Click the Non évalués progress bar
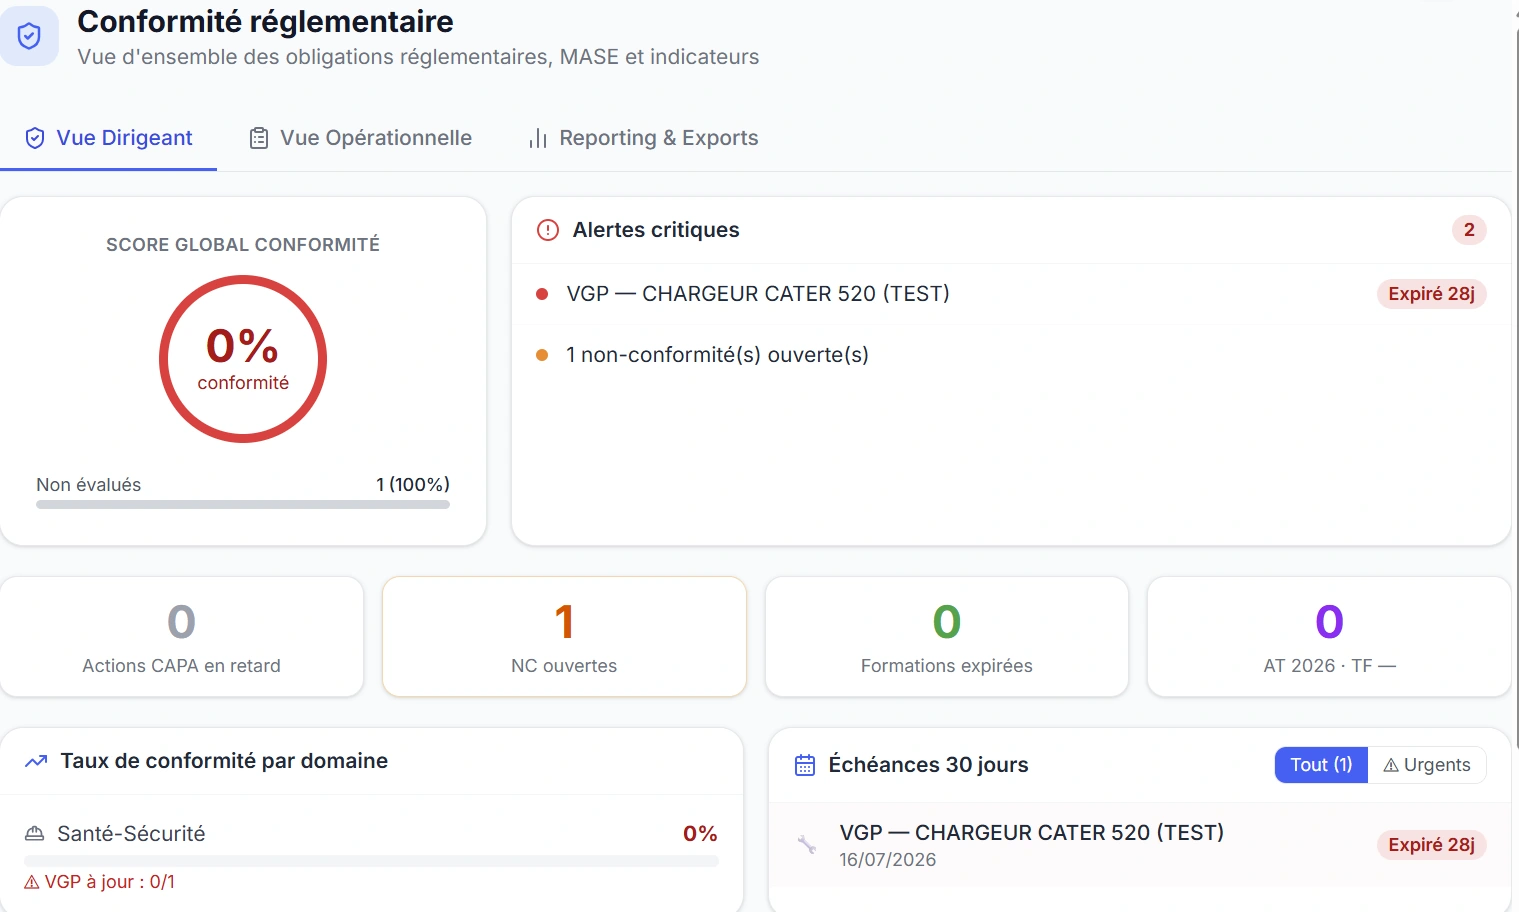The width and height of the screenshot is (1519, 912). click(243, 505)
